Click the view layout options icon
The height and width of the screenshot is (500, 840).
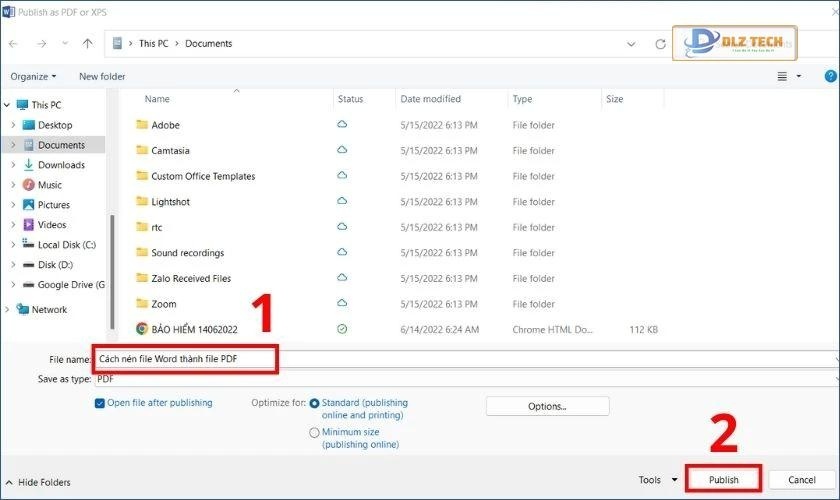tap(782, 76)
